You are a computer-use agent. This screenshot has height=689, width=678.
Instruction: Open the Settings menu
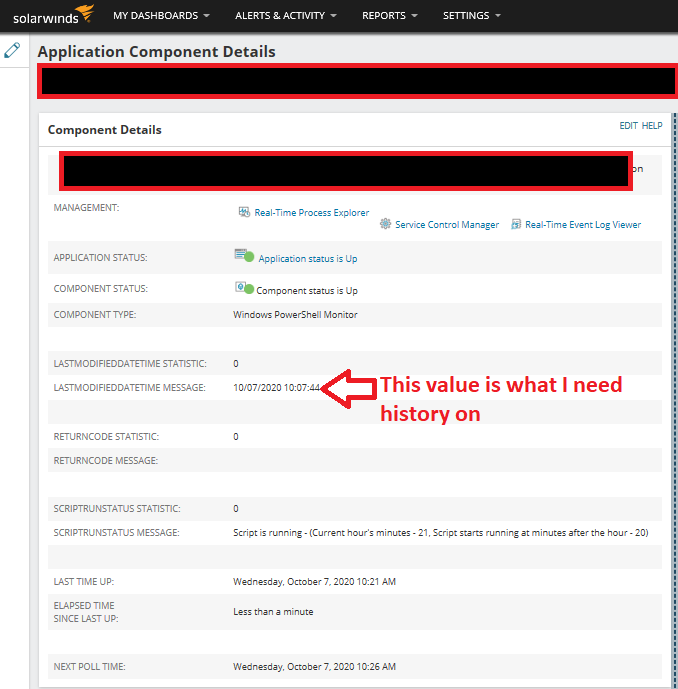click(471, 15)
